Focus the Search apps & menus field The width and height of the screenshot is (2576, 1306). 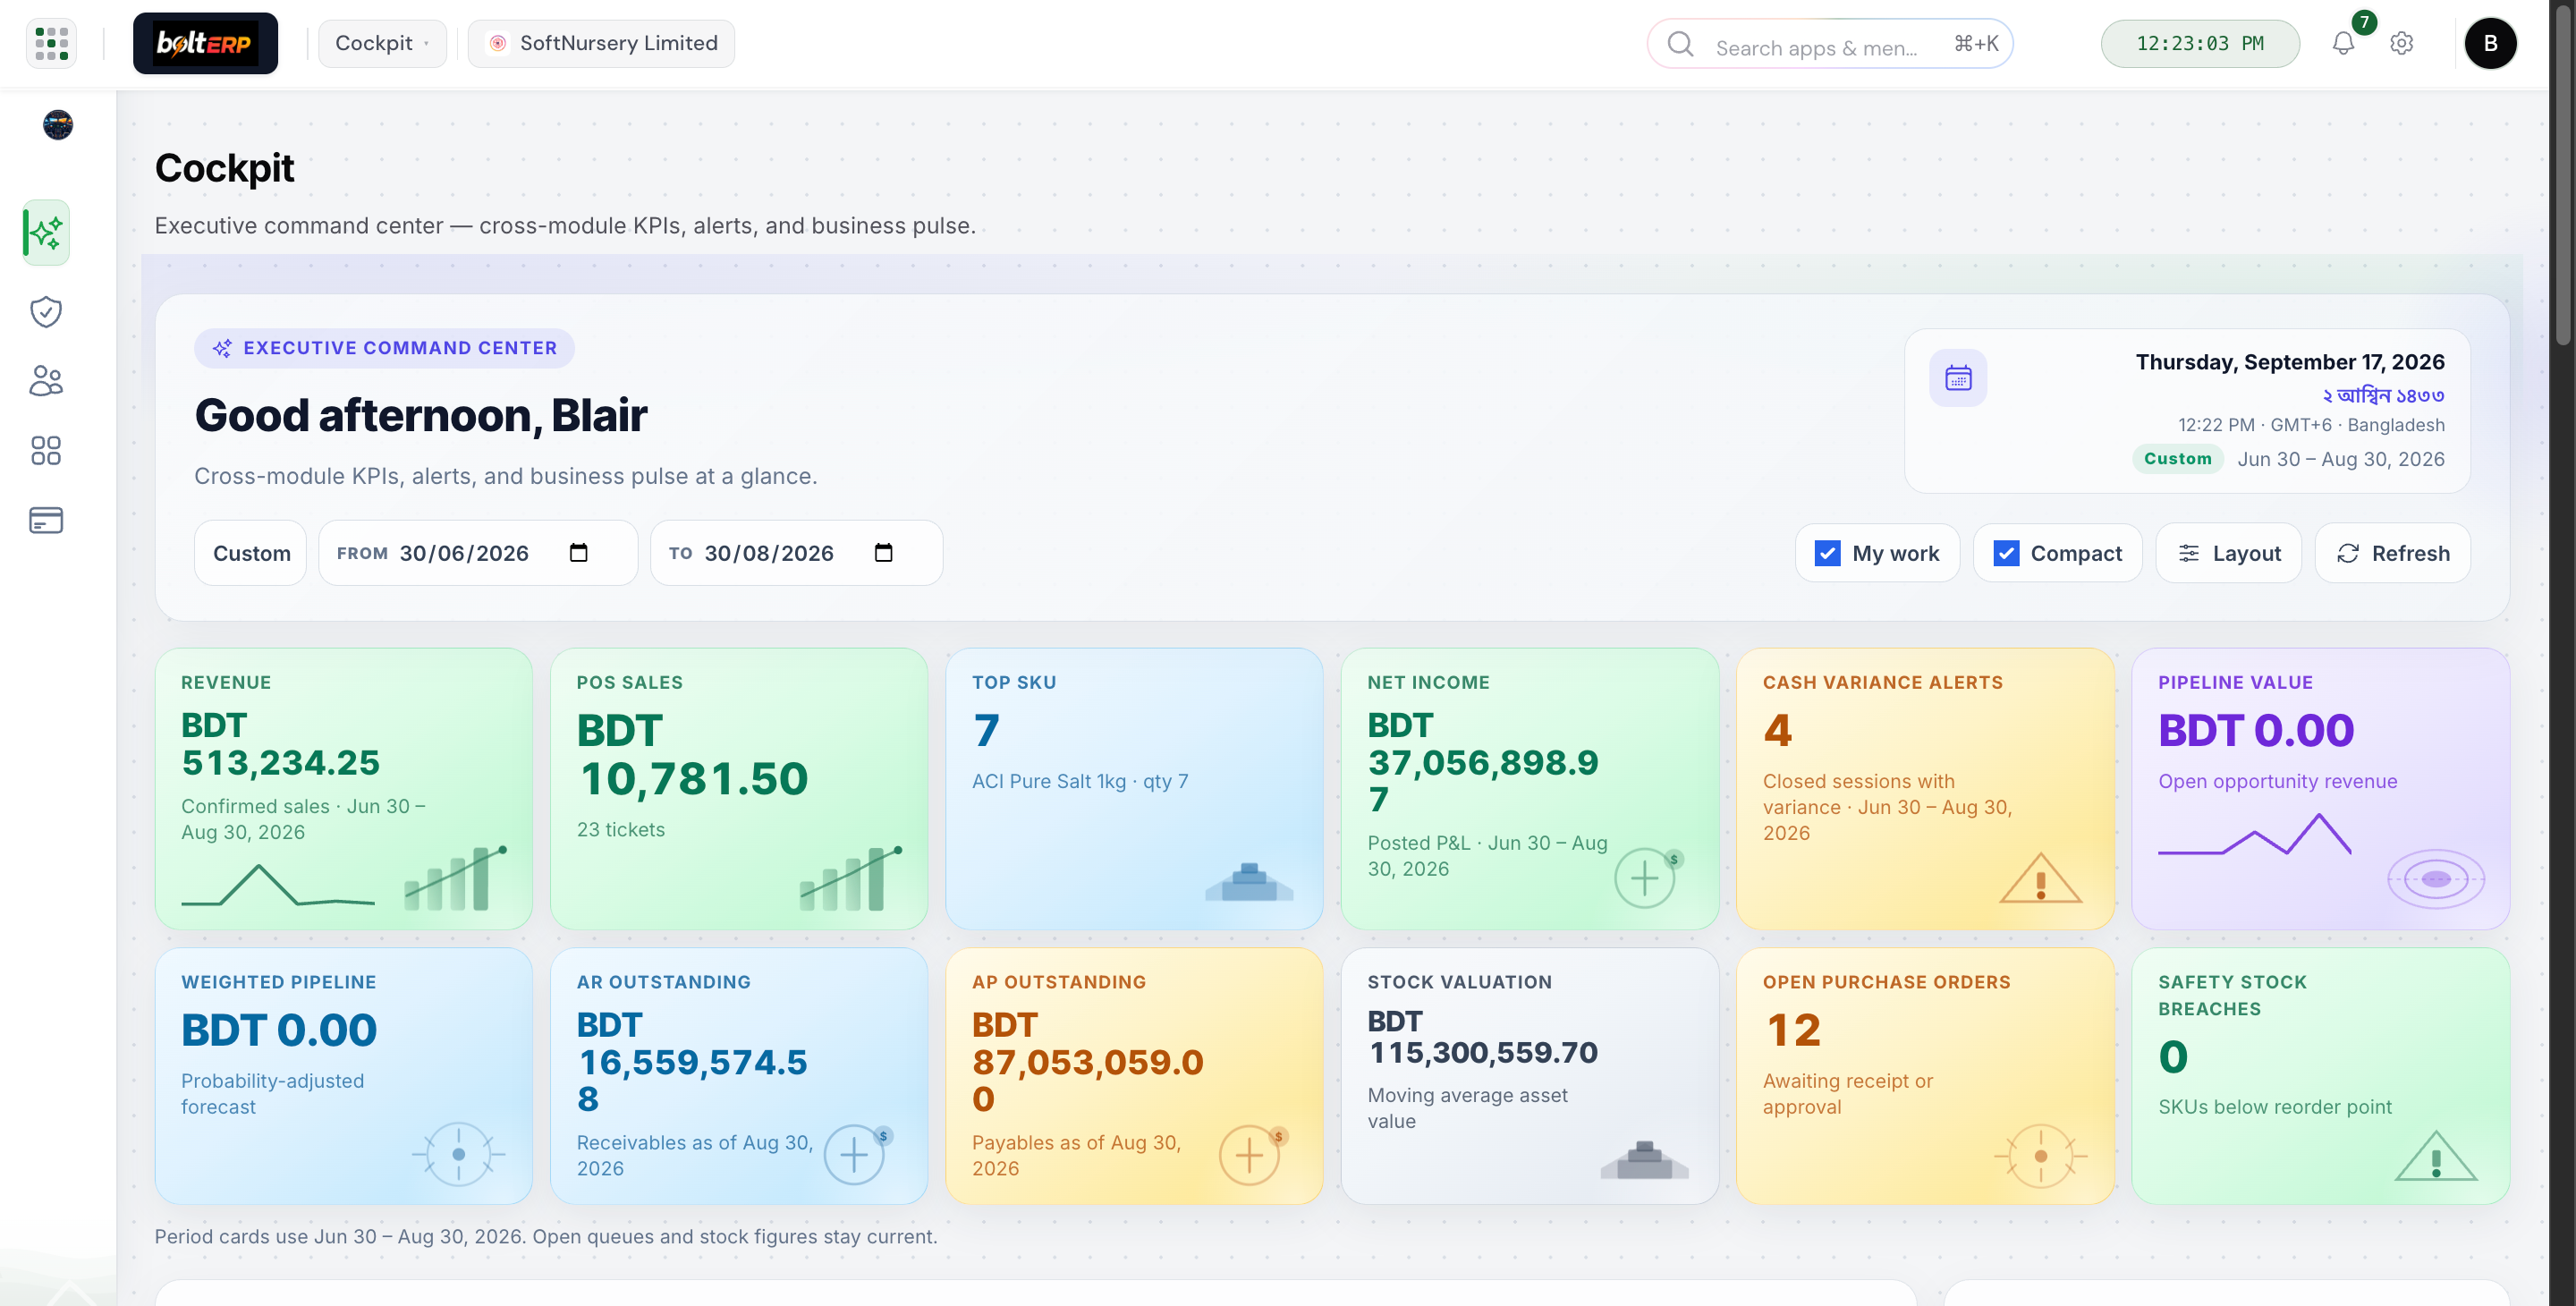coord(1830,44)
